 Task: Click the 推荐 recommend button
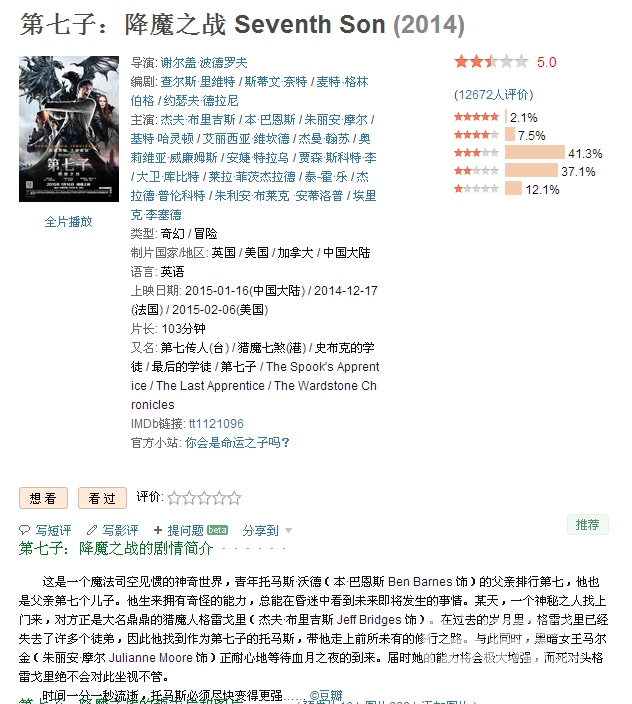588,524
